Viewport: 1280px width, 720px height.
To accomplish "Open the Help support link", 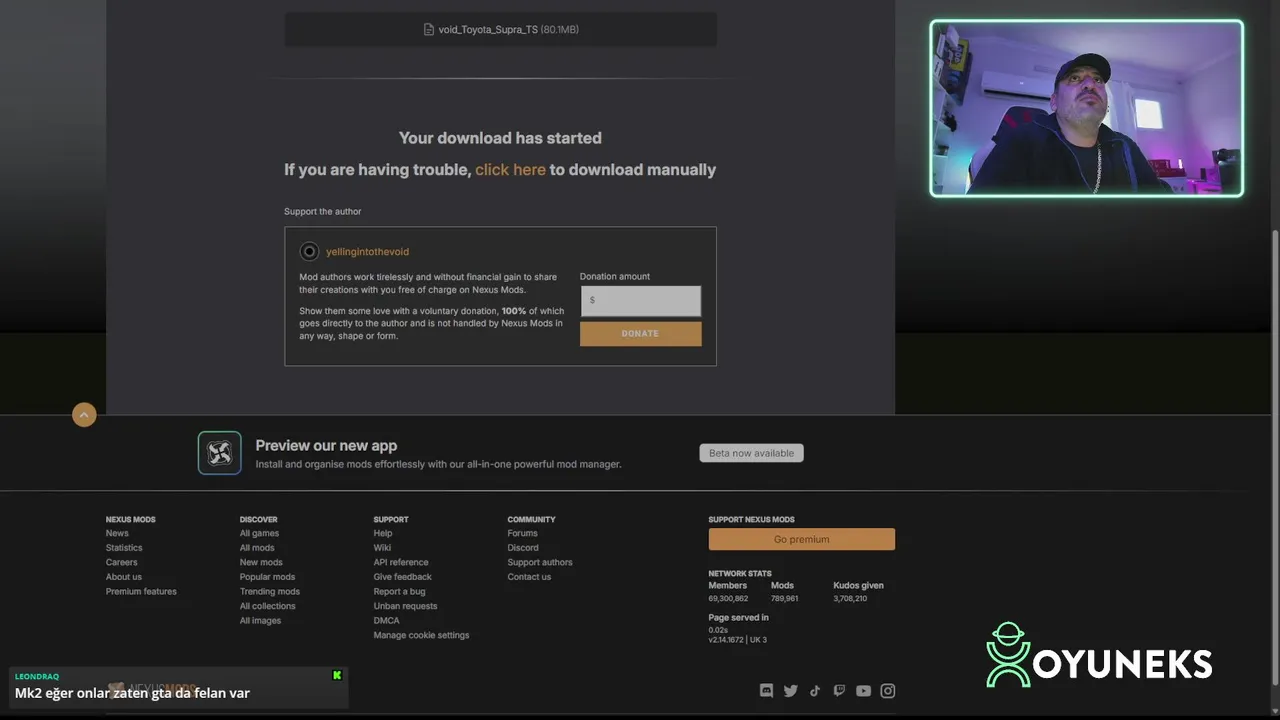I will 383,533.
